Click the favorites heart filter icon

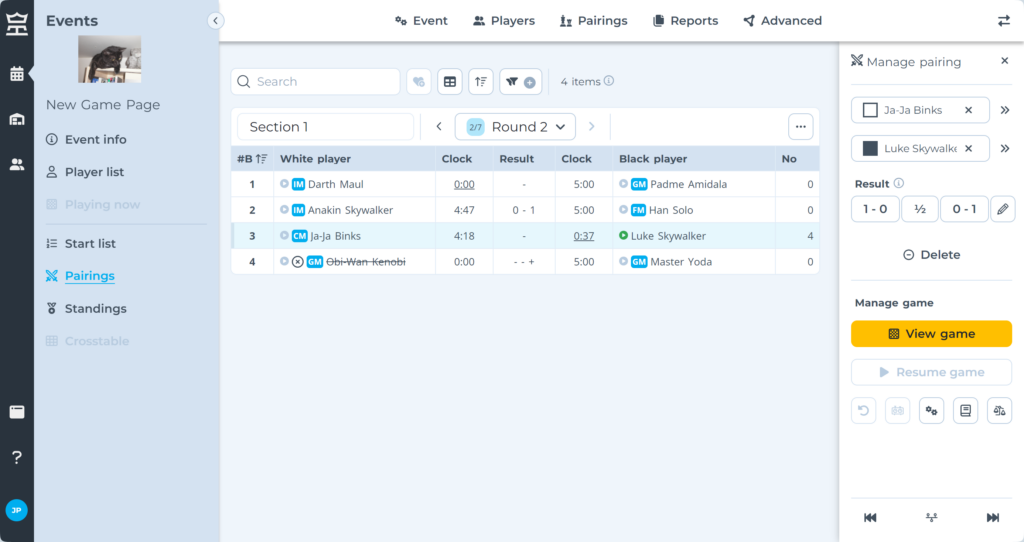point(419,82)
